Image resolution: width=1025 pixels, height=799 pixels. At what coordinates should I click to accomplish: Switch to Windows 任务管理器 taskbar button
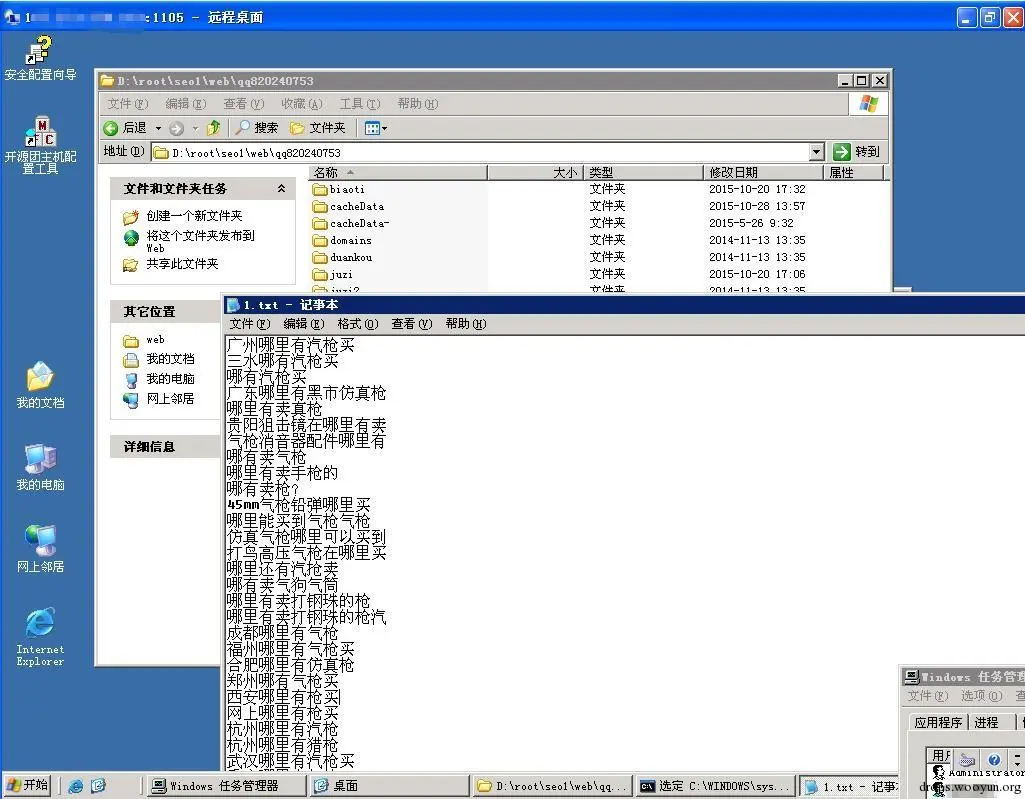click(x=226, y=786)
